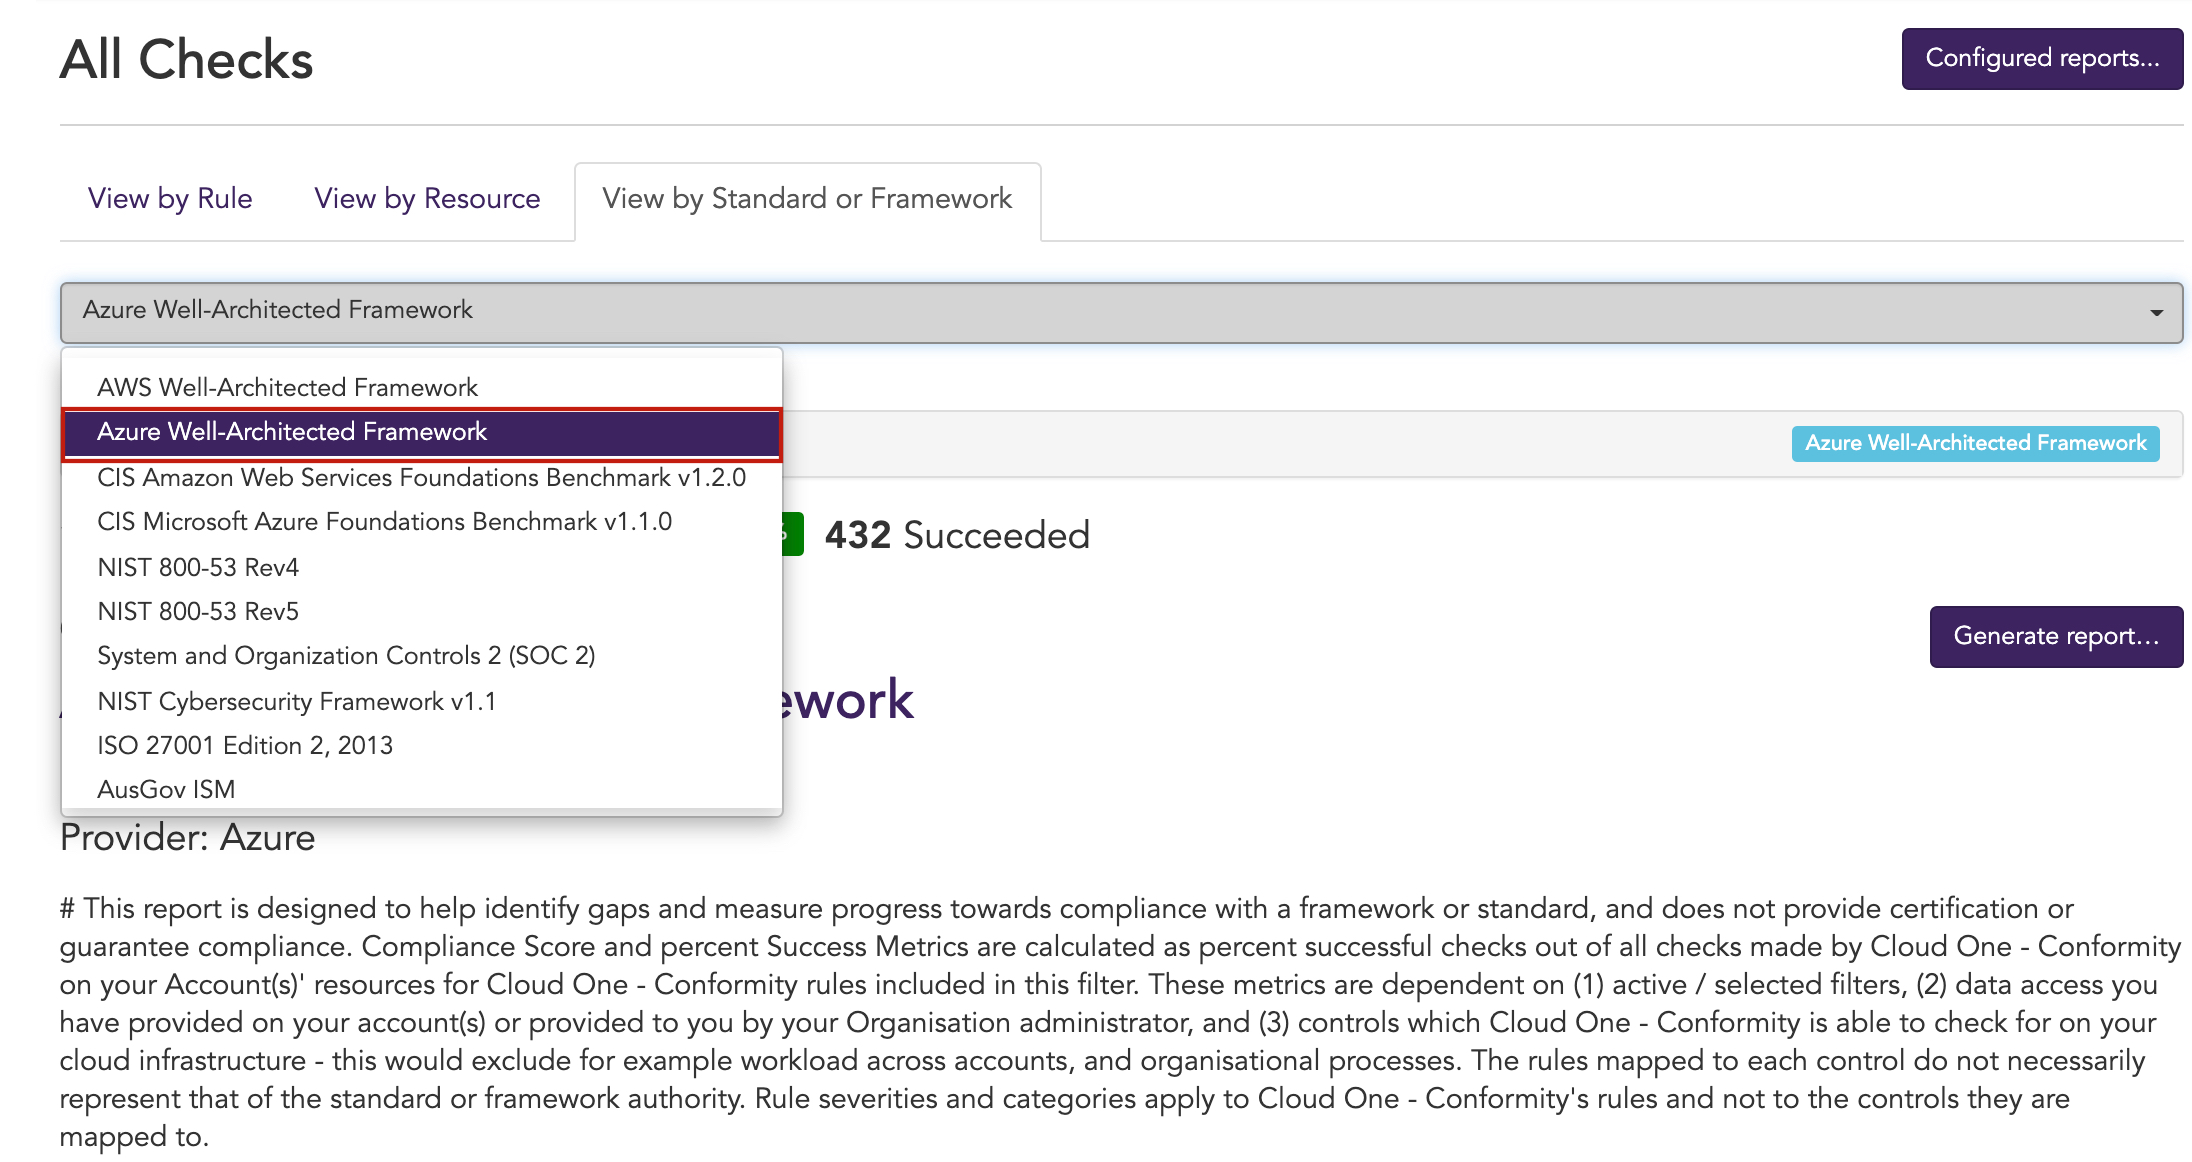2192x1162 pixels.
Task: Select NIST 800-53 Rev5 option
Action: [422, 611]
